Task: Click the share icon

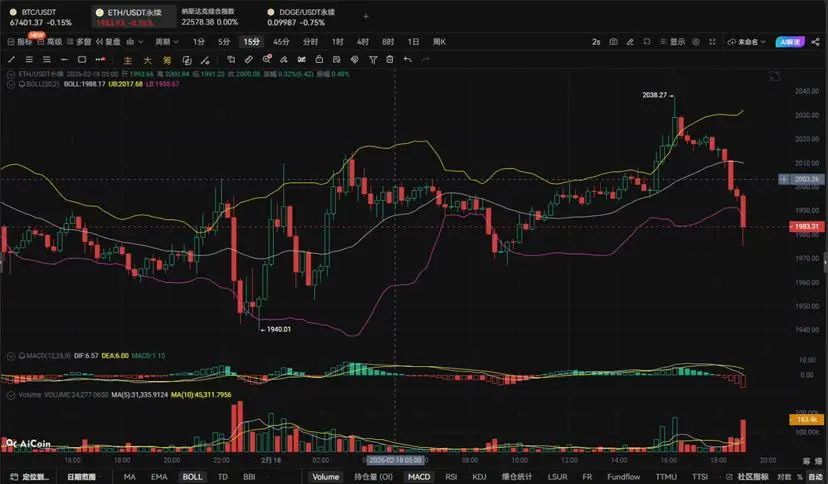Action: coord(815,42)
